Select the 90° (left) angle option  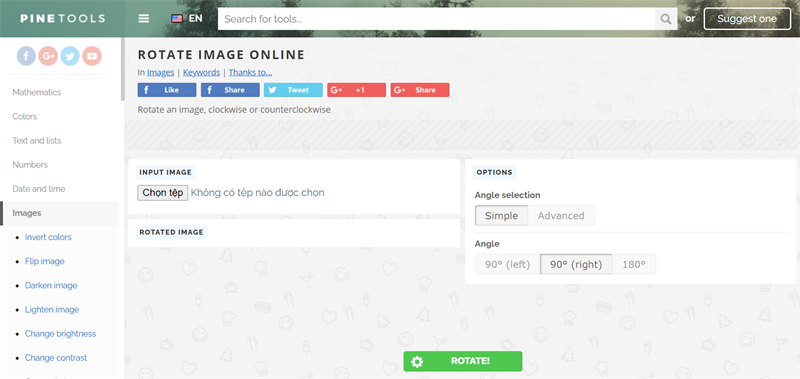(x=507, y=264)
